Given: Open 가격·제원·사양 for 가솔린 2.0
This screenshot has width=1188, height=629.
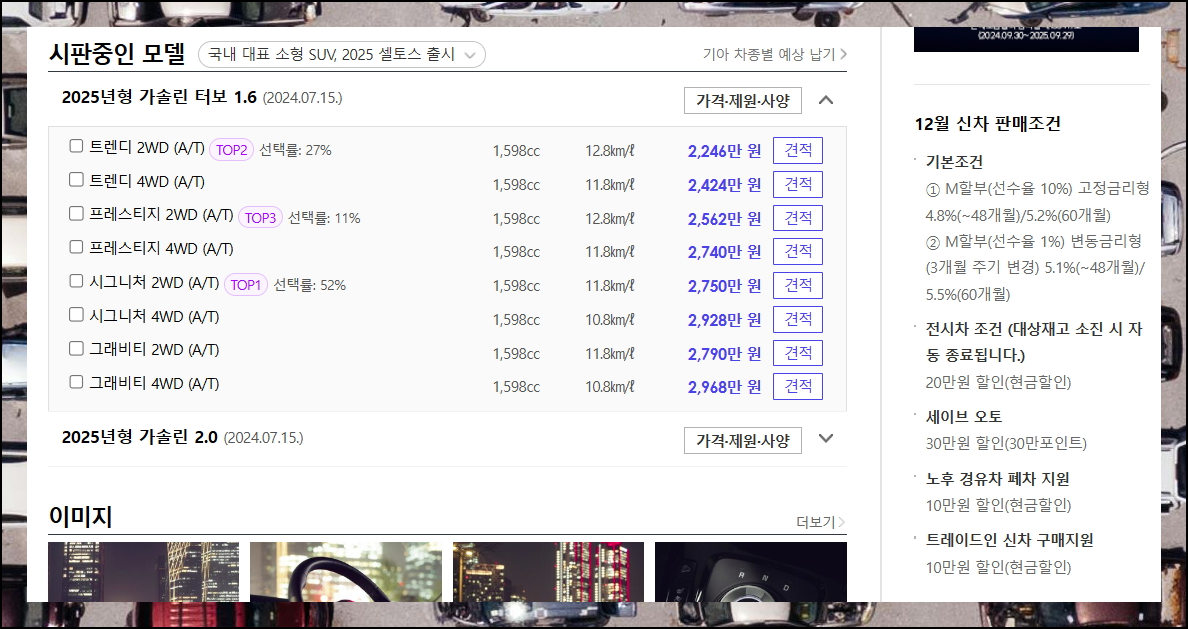Looking at the screenshot, I should pyautogui.click(x=742, y=440).
